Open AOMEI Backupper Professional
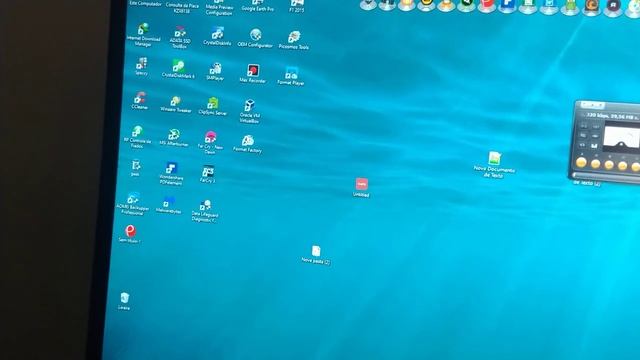This screenshot has width=640, height=360. coord(133,198)
